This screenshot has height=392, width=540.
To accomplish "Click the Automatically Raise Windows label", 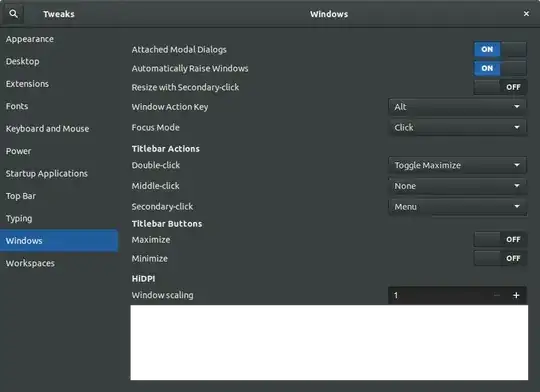I will 190,69.
